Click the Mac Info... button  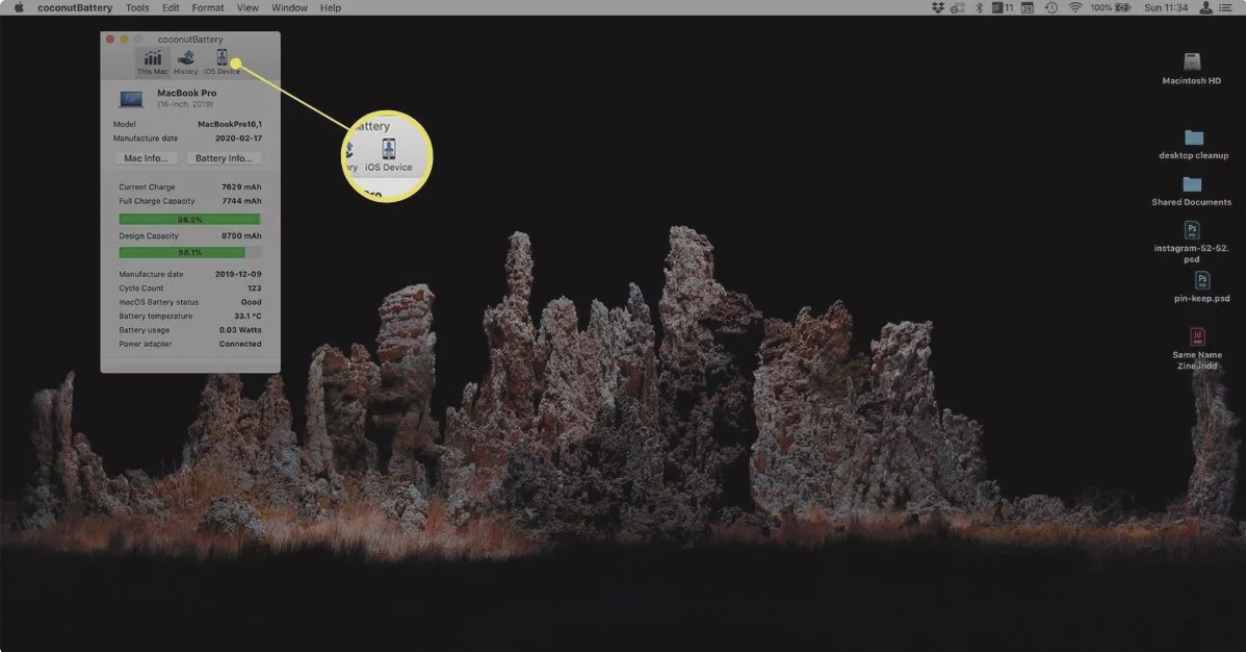click(146, 158)
